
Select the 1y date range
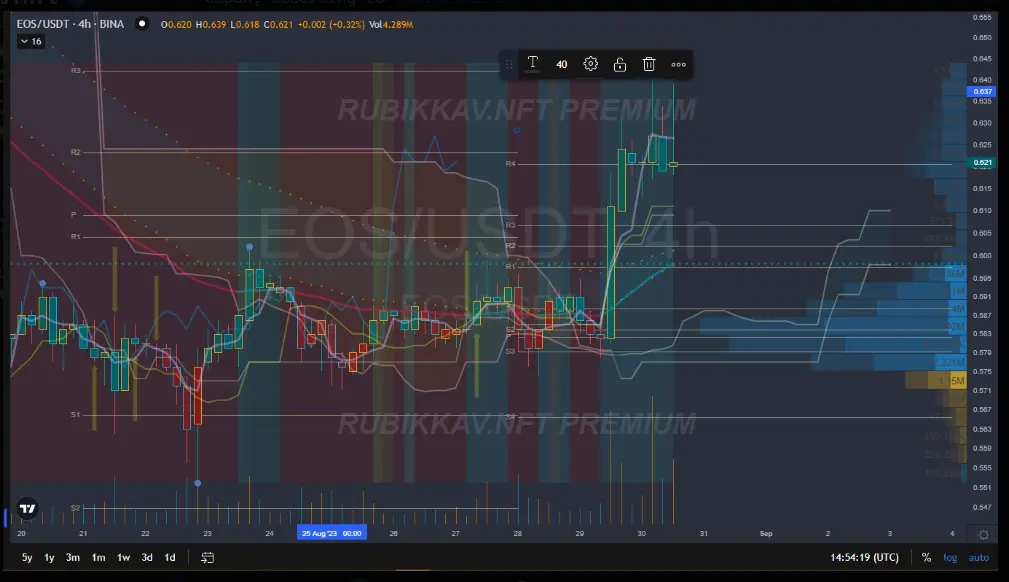click(49, 558)
